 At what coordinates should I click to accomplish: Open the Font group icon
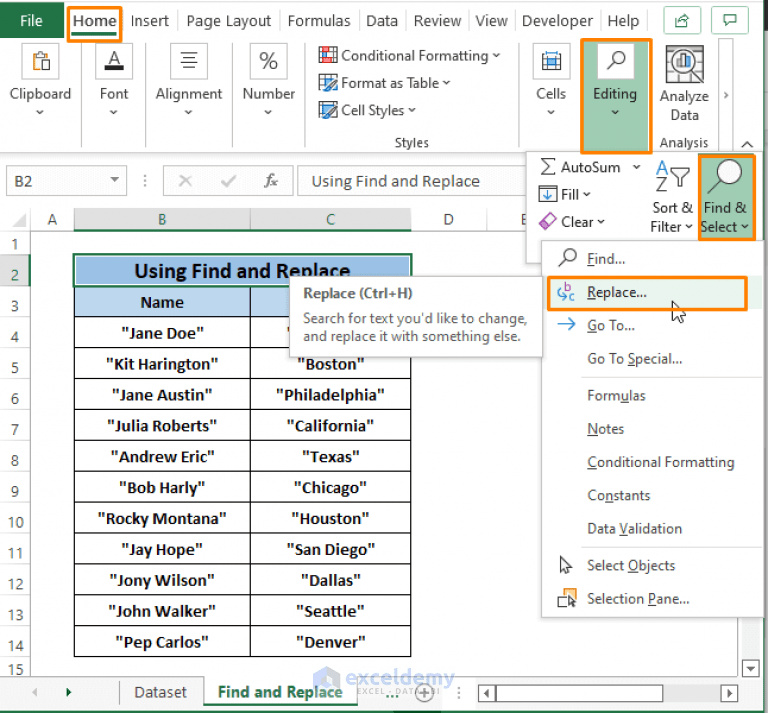click(x=114, y=61)
